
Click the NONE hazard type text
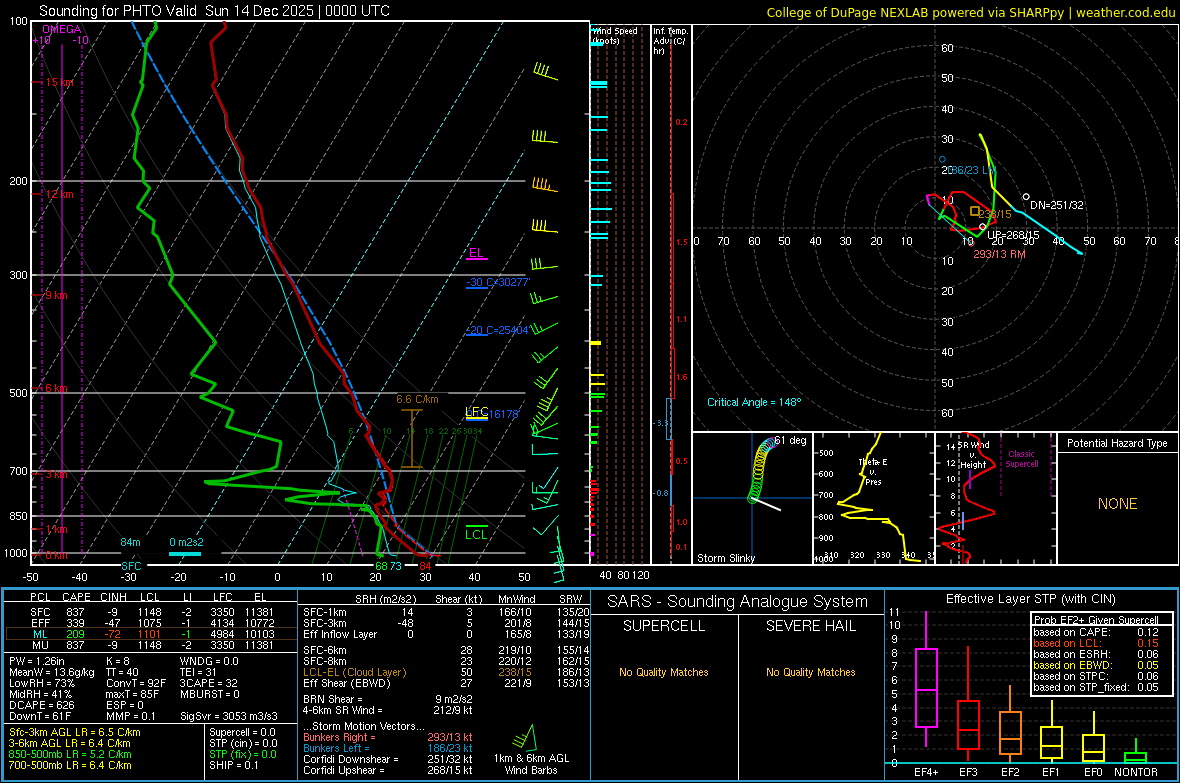click(x=1118, y=504)
